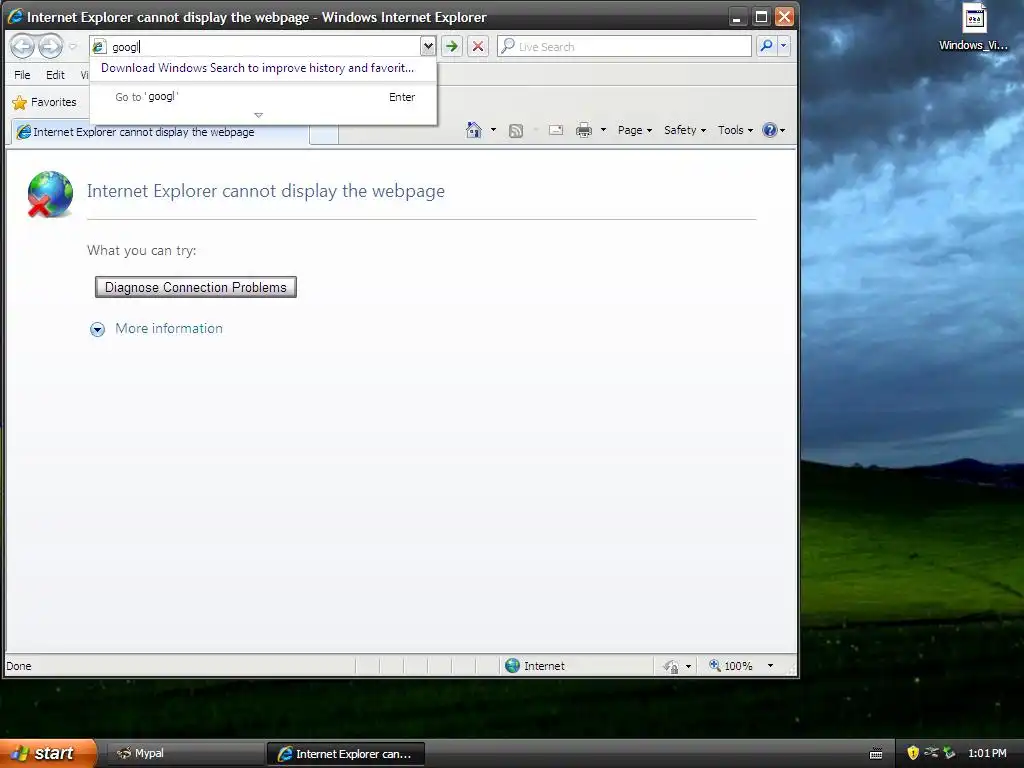Open the Favorites star button
The image size is (1024, 768).
tap(44, 102)
